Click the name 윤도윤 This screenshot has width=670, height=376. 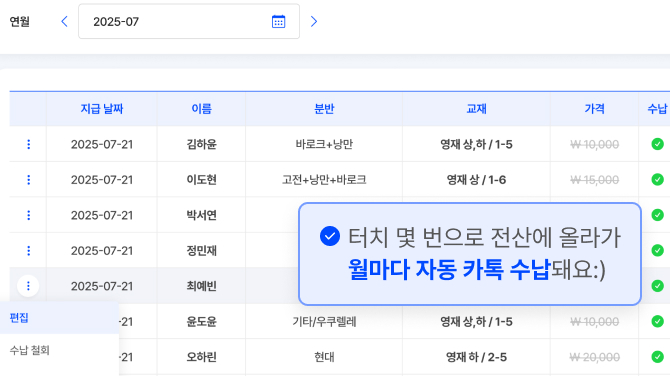[x=201, y=321]
